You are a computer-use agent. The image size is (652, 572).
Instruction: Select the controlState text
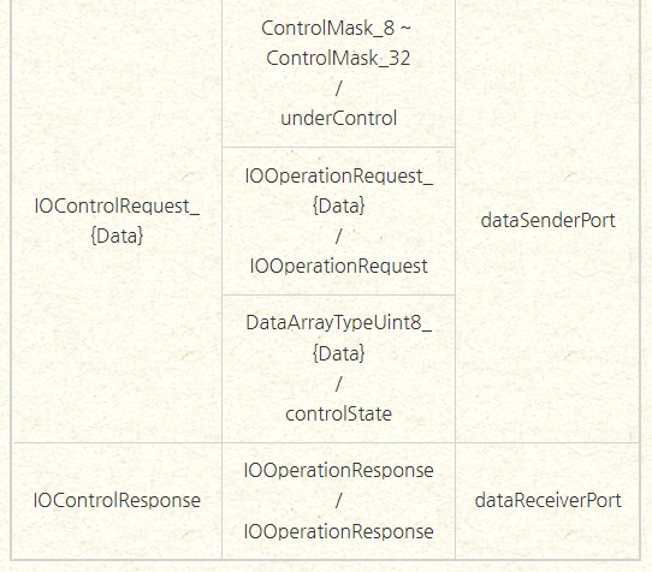(x=338, y=413)
